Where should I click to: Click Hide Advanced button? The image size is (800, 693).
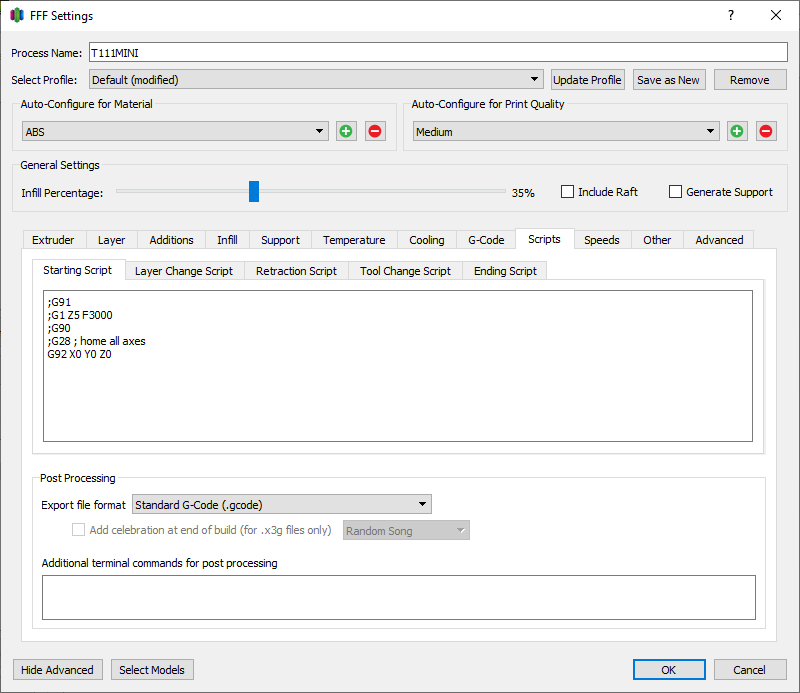coord(57,670)
